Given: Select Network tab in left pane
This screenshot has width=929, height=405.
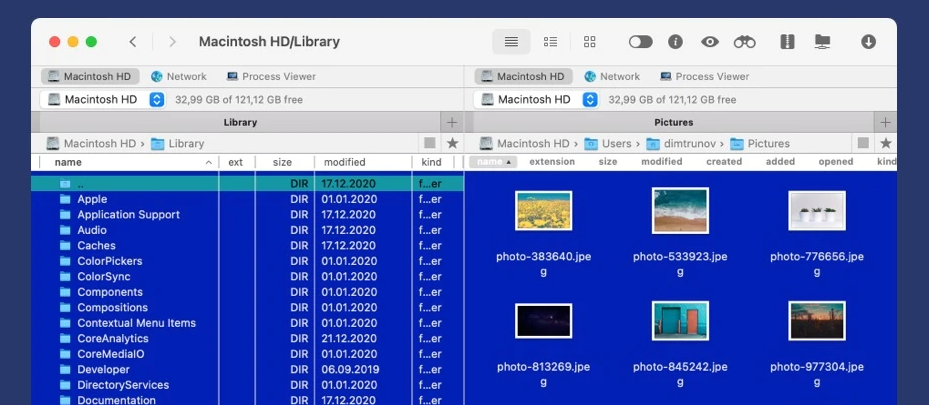Looking at the screenshot, I should pyautogui.click(x=178, y=76).
